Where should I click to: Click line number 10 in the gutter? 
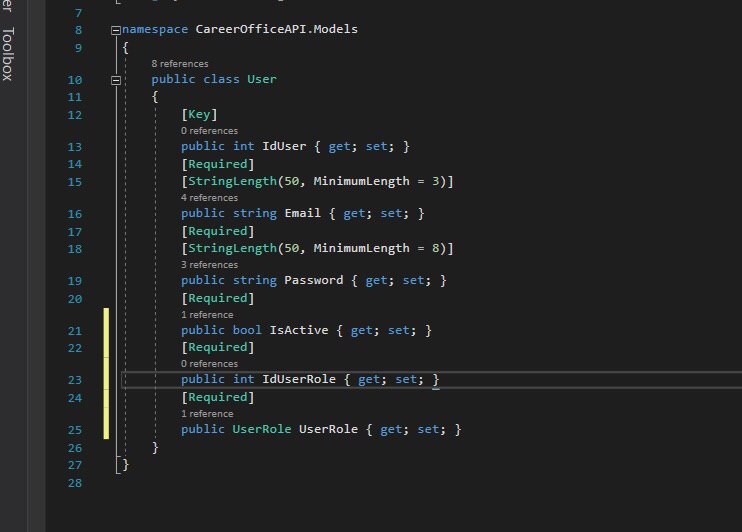[75, 80]
